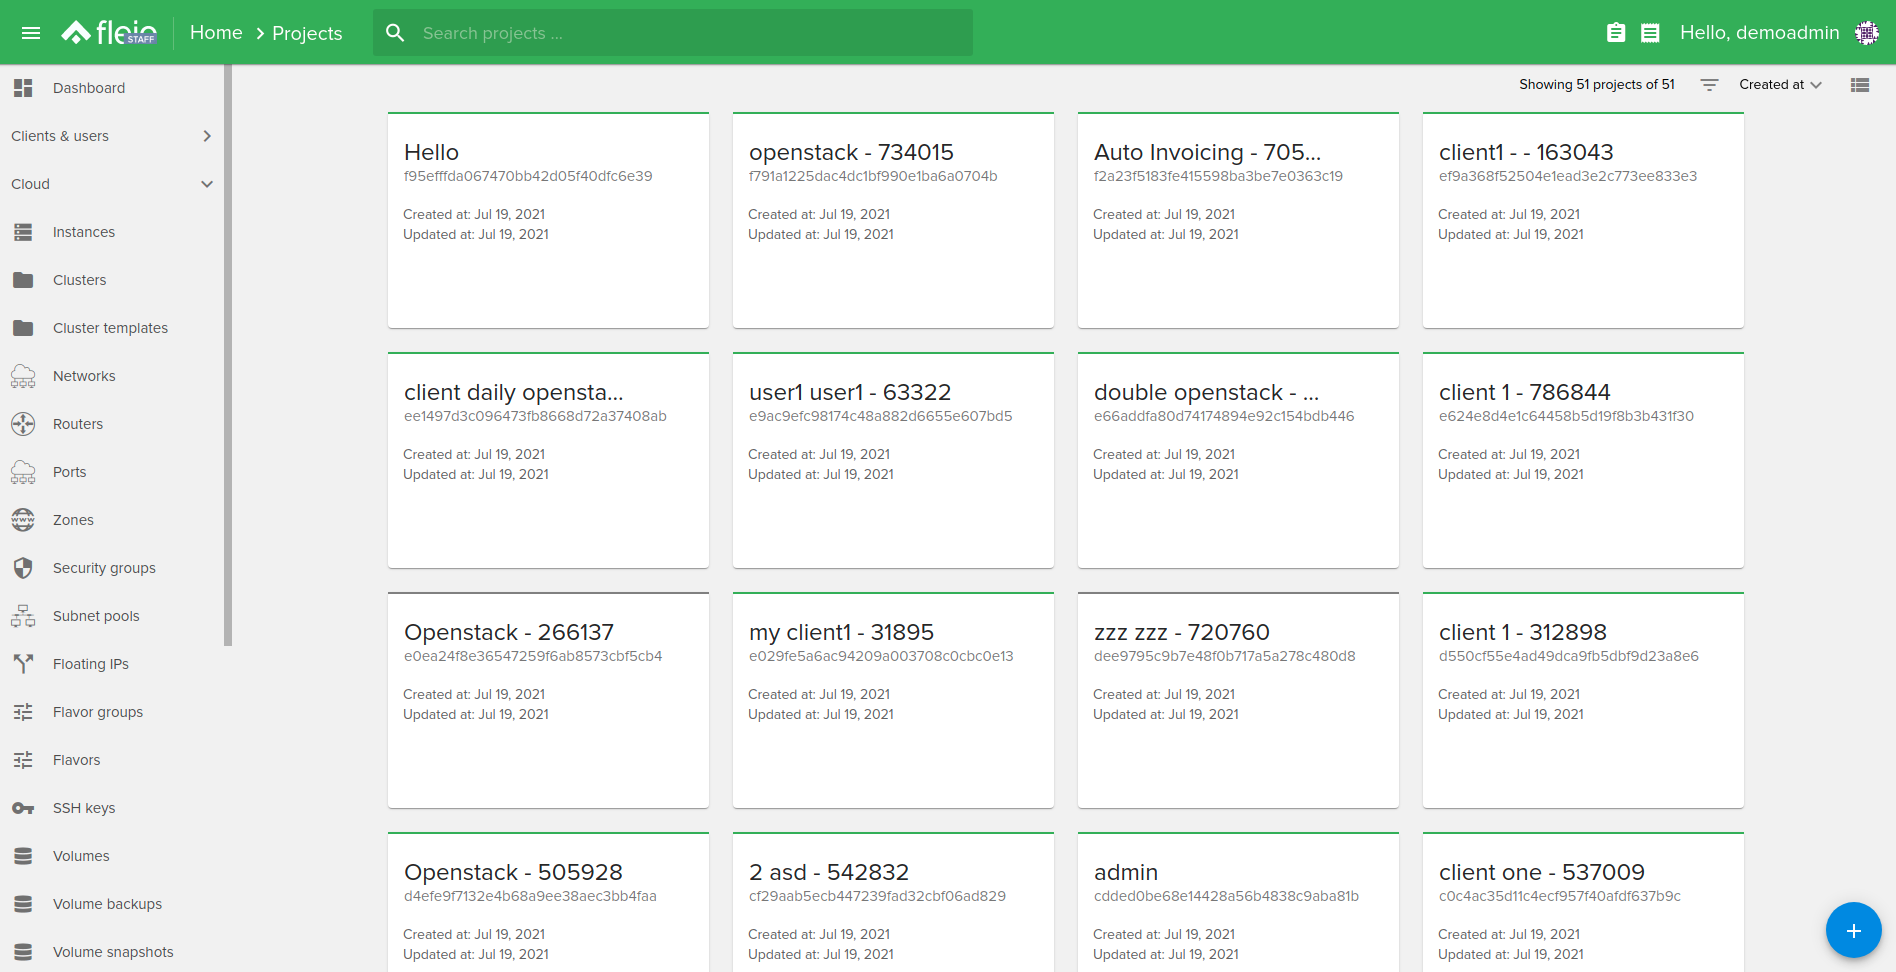This screenshot has width=1896, height=972.
Task: Click the demoadmin avatar image
Action: (1866, 32)
